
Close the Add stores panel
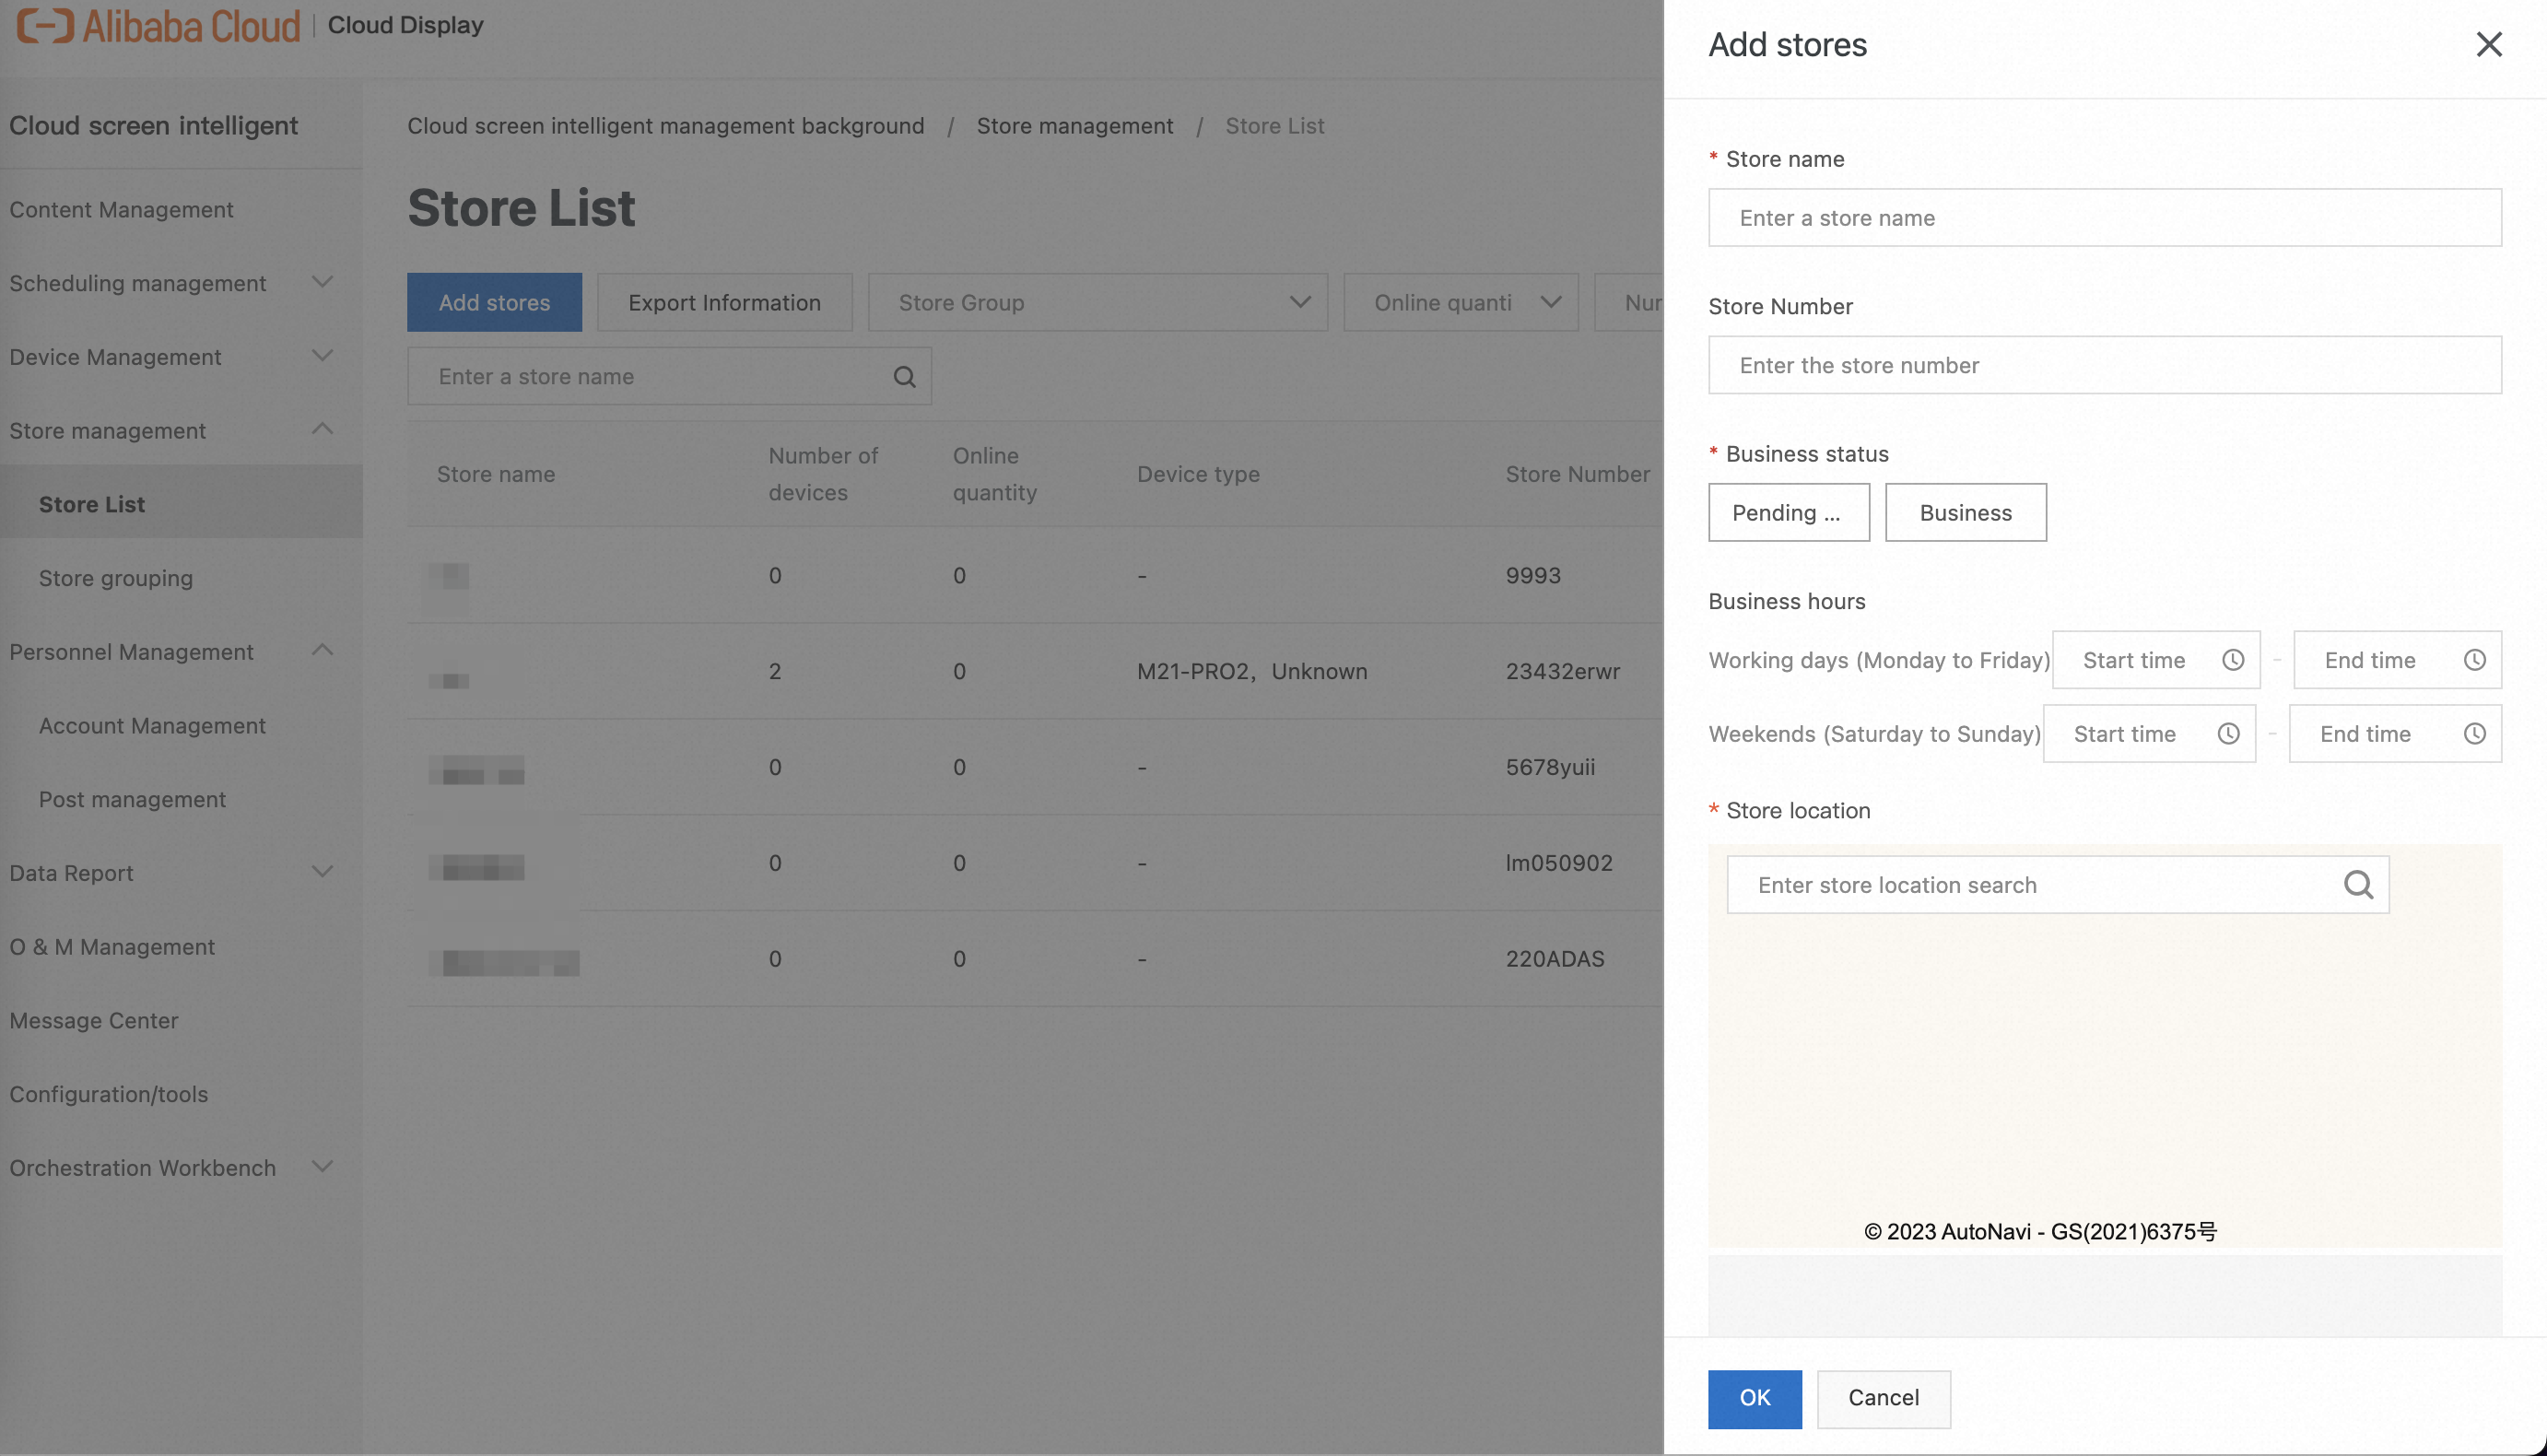2488,44
